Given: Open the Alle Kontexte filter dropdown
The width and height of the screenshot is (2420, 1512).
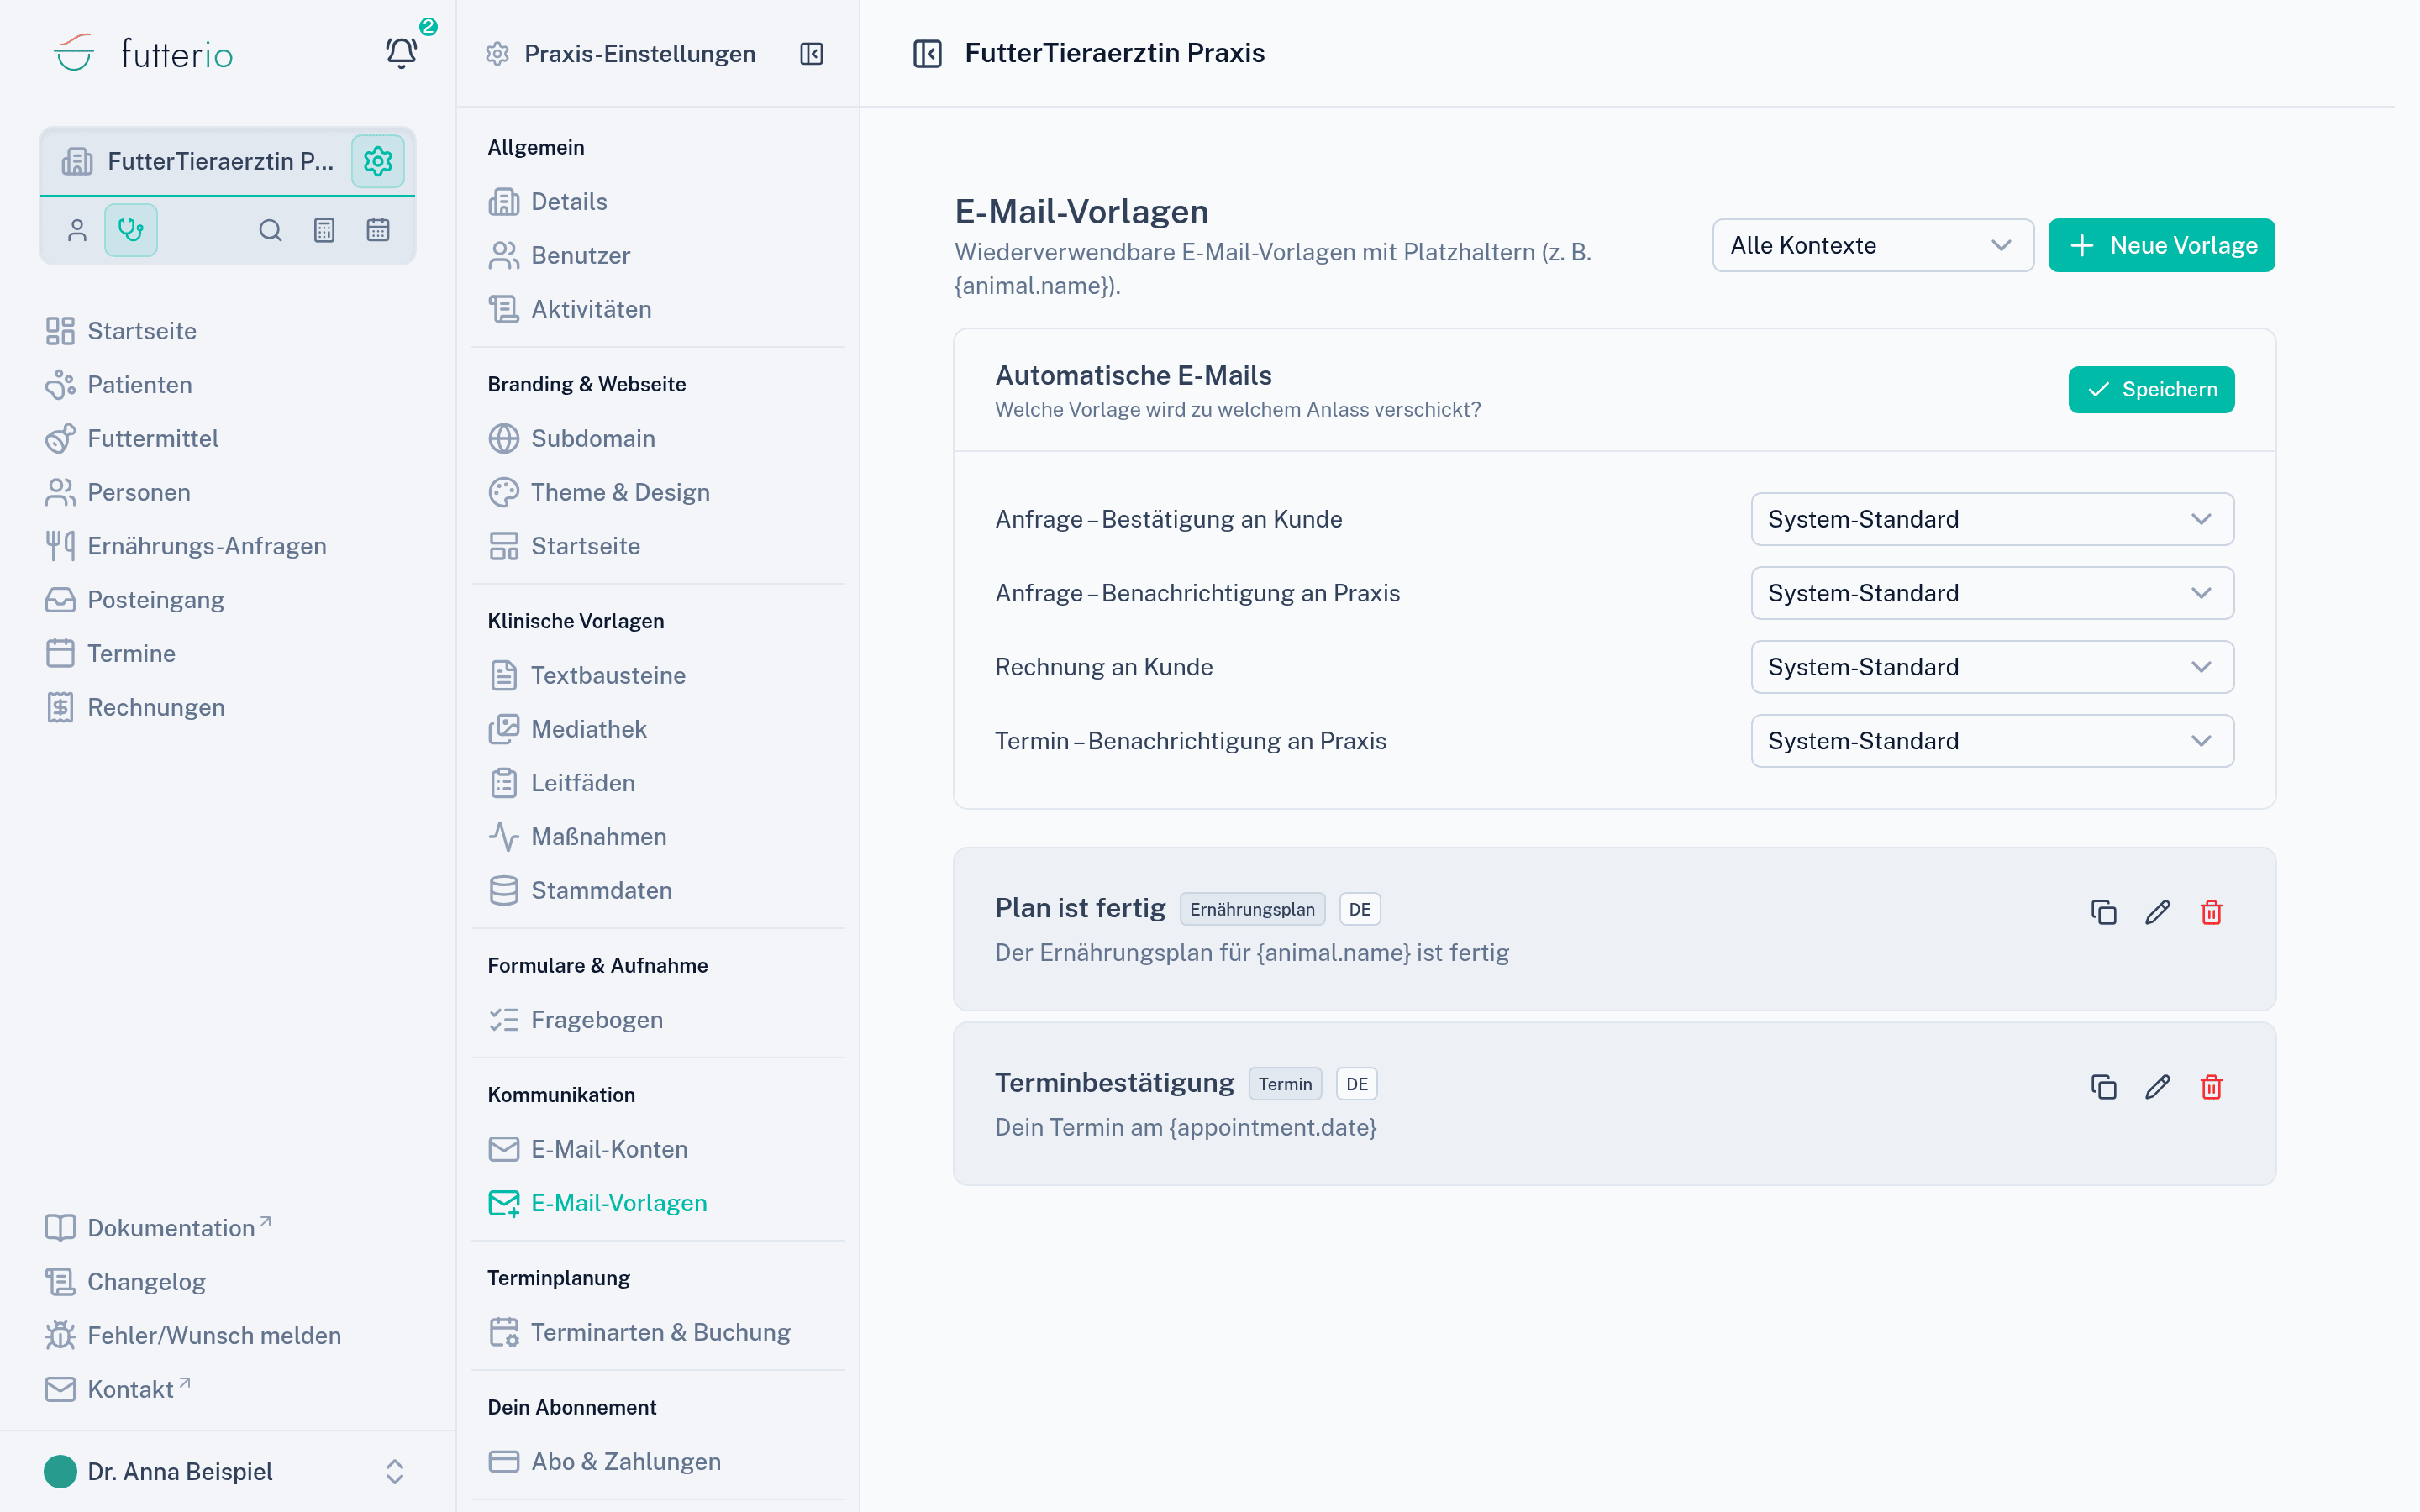Looking at the screenshot, I should [x=1872, y=245].
